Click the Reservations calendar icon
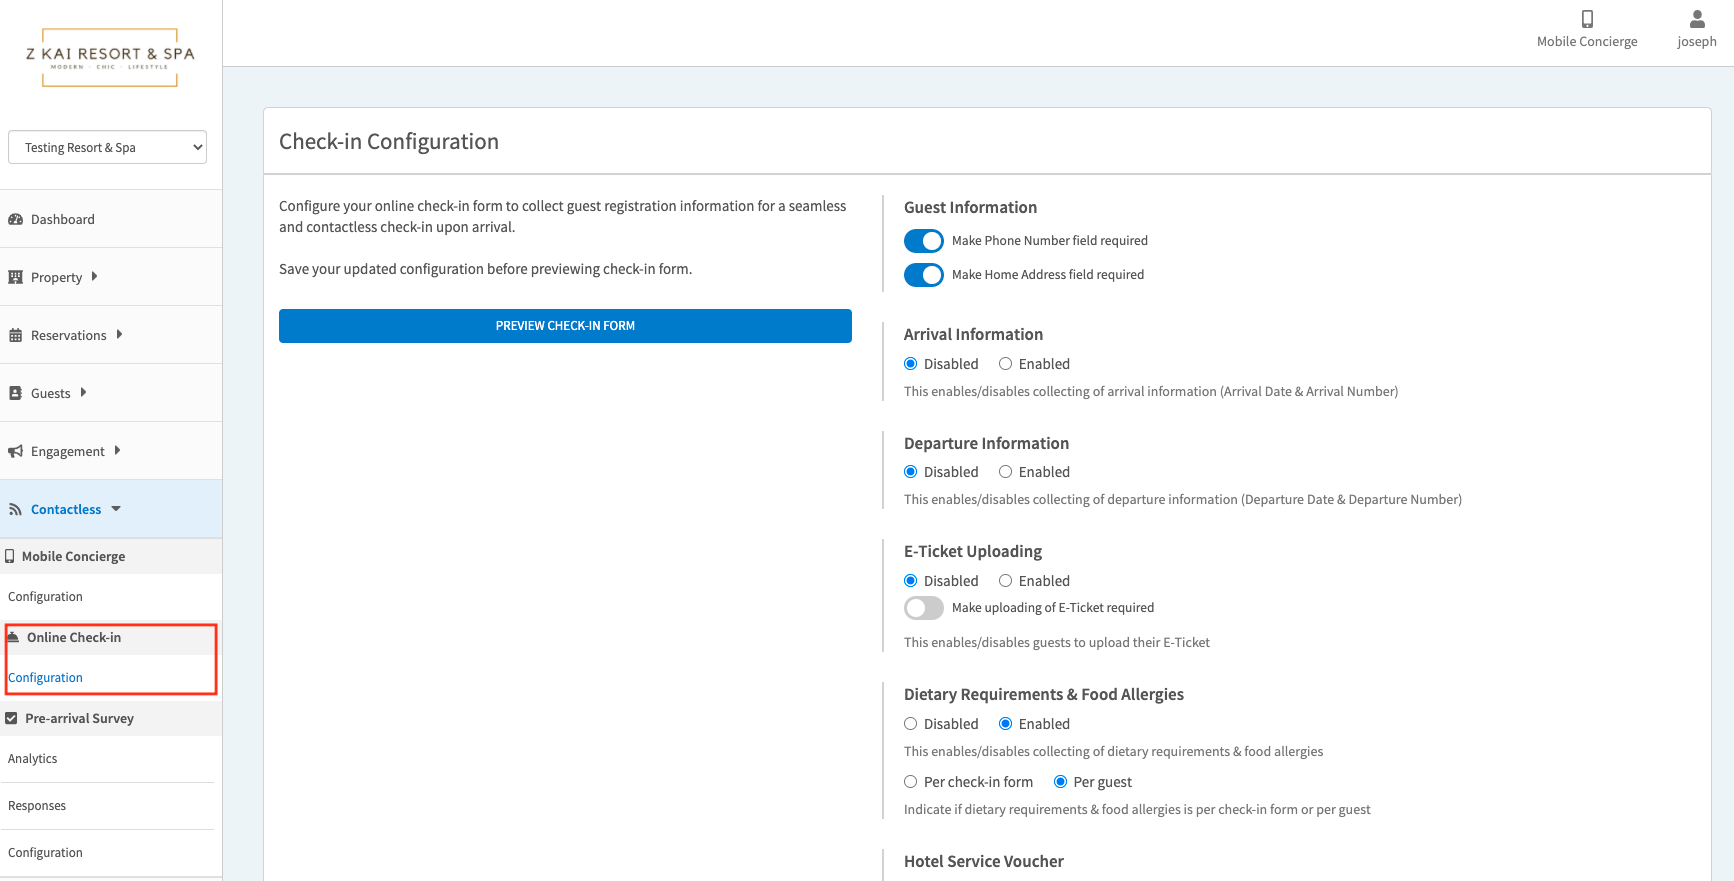 tap(15, 336)
